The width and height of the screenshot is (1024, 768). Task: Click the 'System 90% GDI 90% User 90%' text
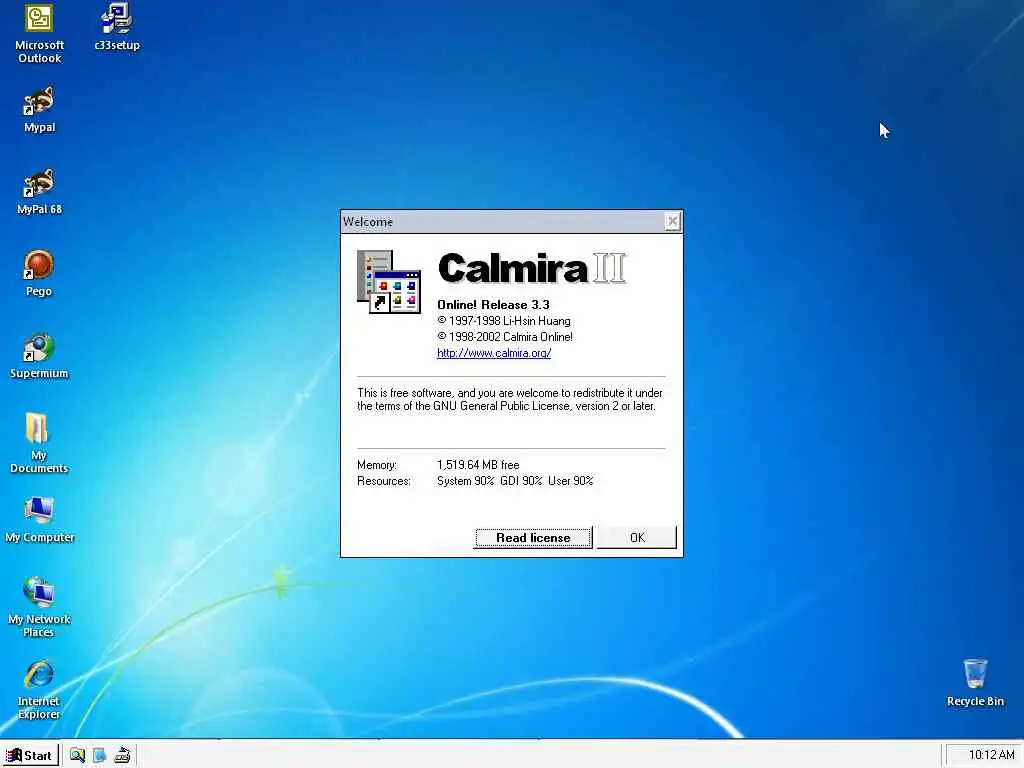point(515,481)
